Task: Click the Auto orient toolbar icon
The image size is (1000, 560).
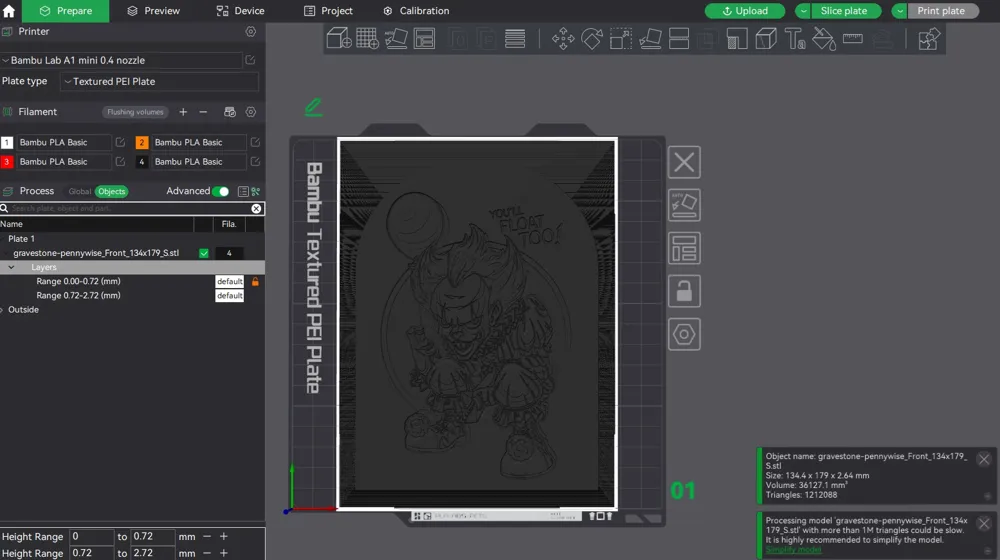Action: pos(396,38)
